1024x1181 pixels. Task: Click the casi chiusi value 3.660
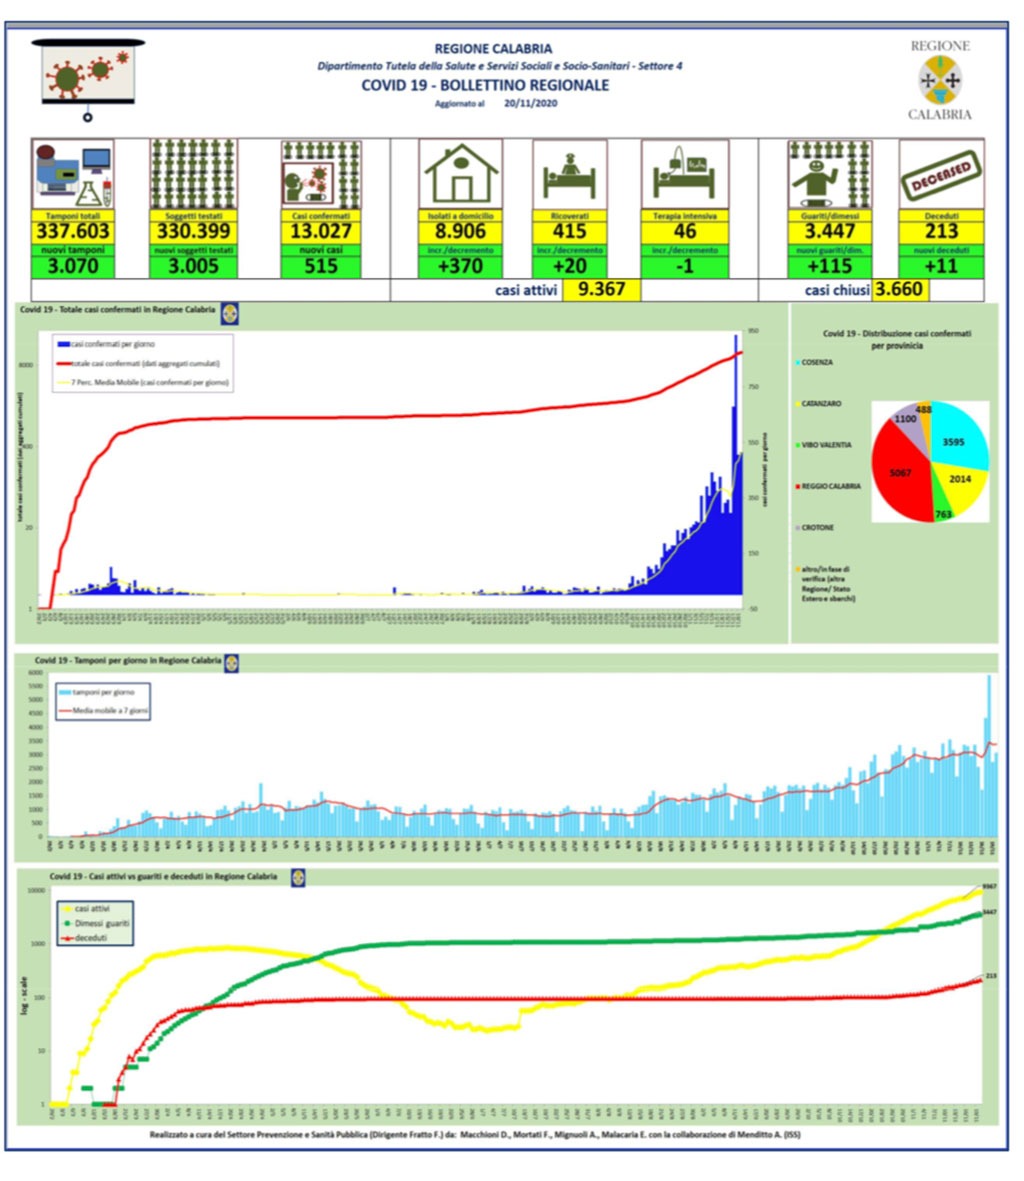[x=899, y=289]
